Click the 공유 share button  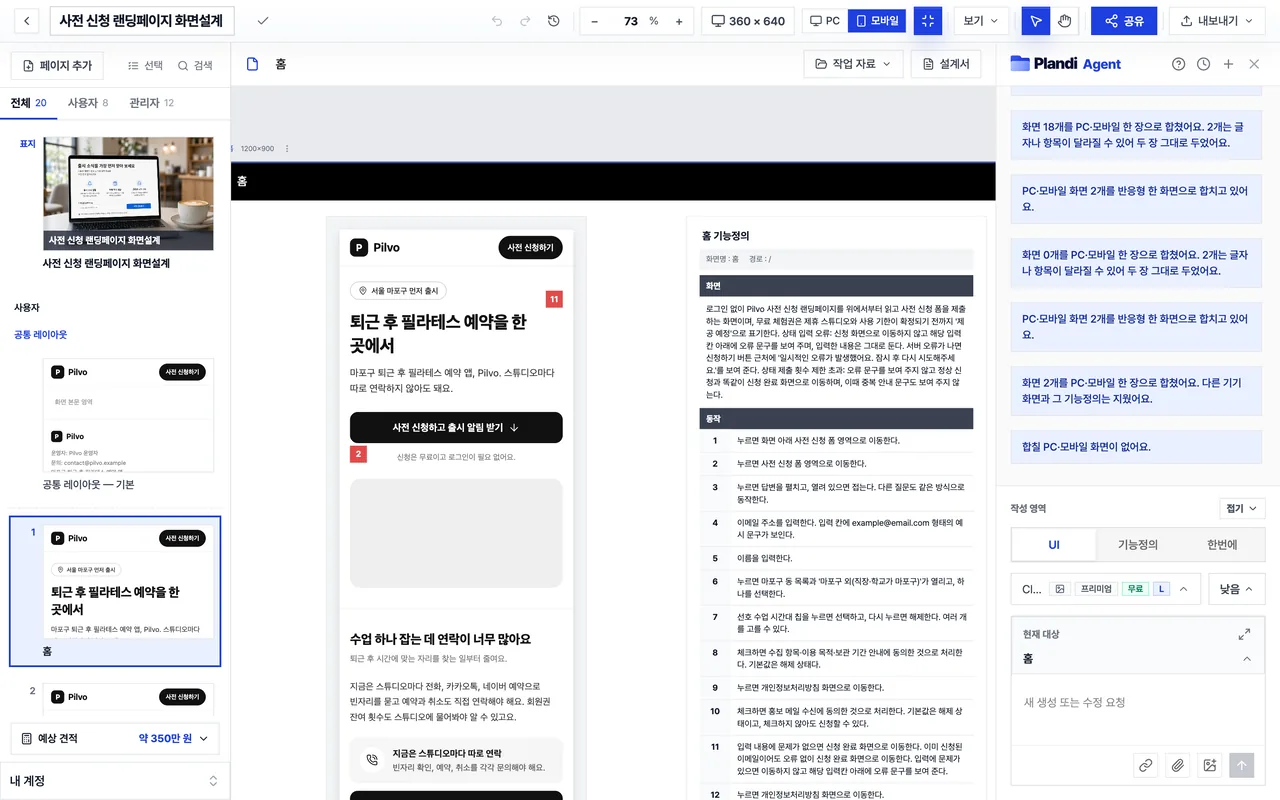[x=1124, y=21]
